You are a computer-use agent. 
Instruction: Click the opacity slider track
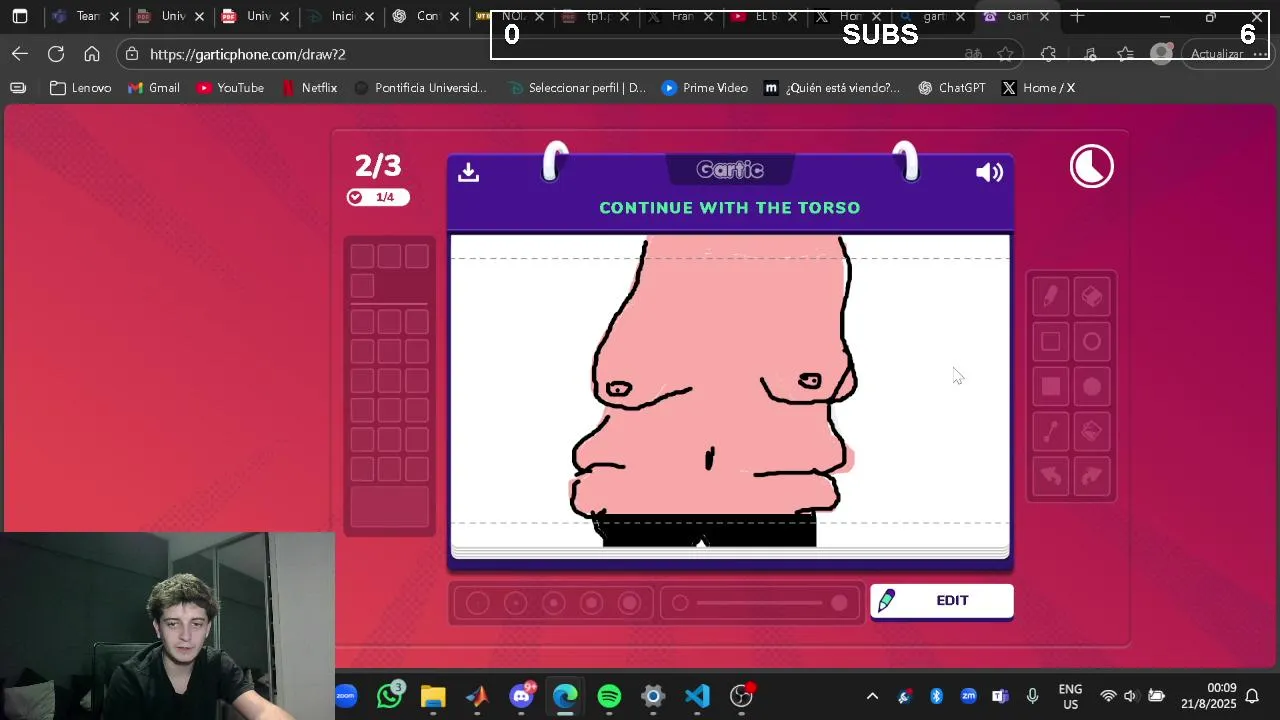point(760,603)
